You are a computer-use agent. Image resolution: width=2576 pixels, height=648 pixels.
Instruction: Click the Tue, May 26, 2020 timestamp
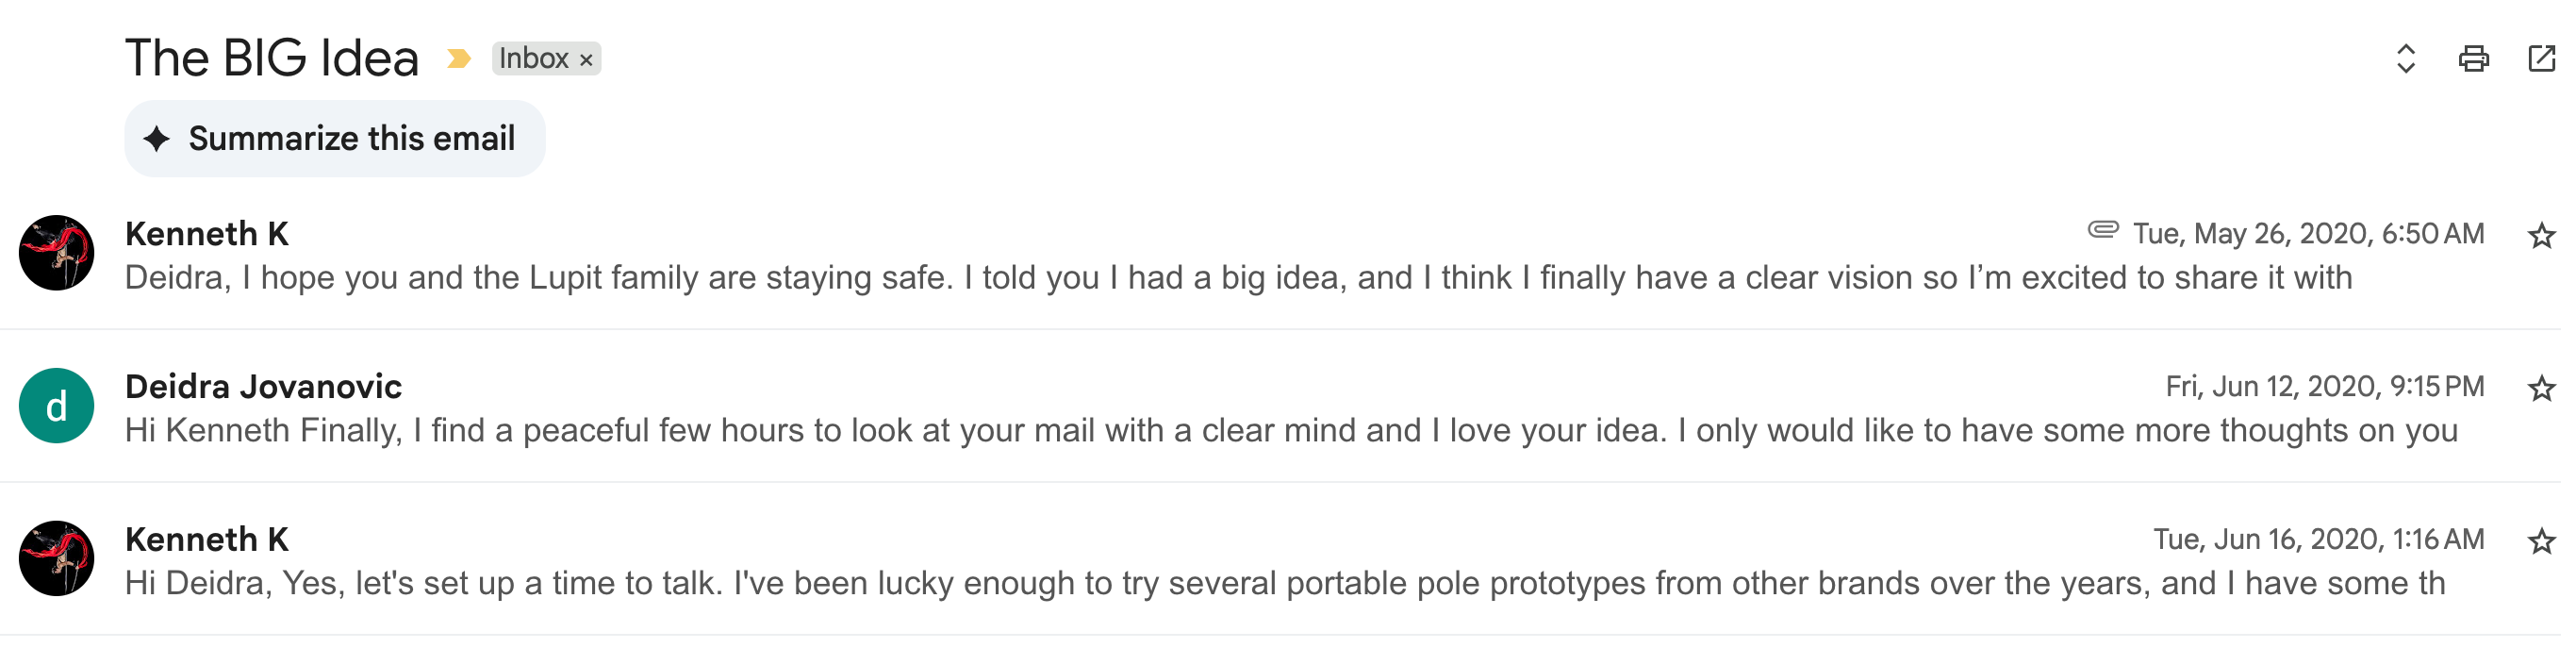tap(2308, 234)
